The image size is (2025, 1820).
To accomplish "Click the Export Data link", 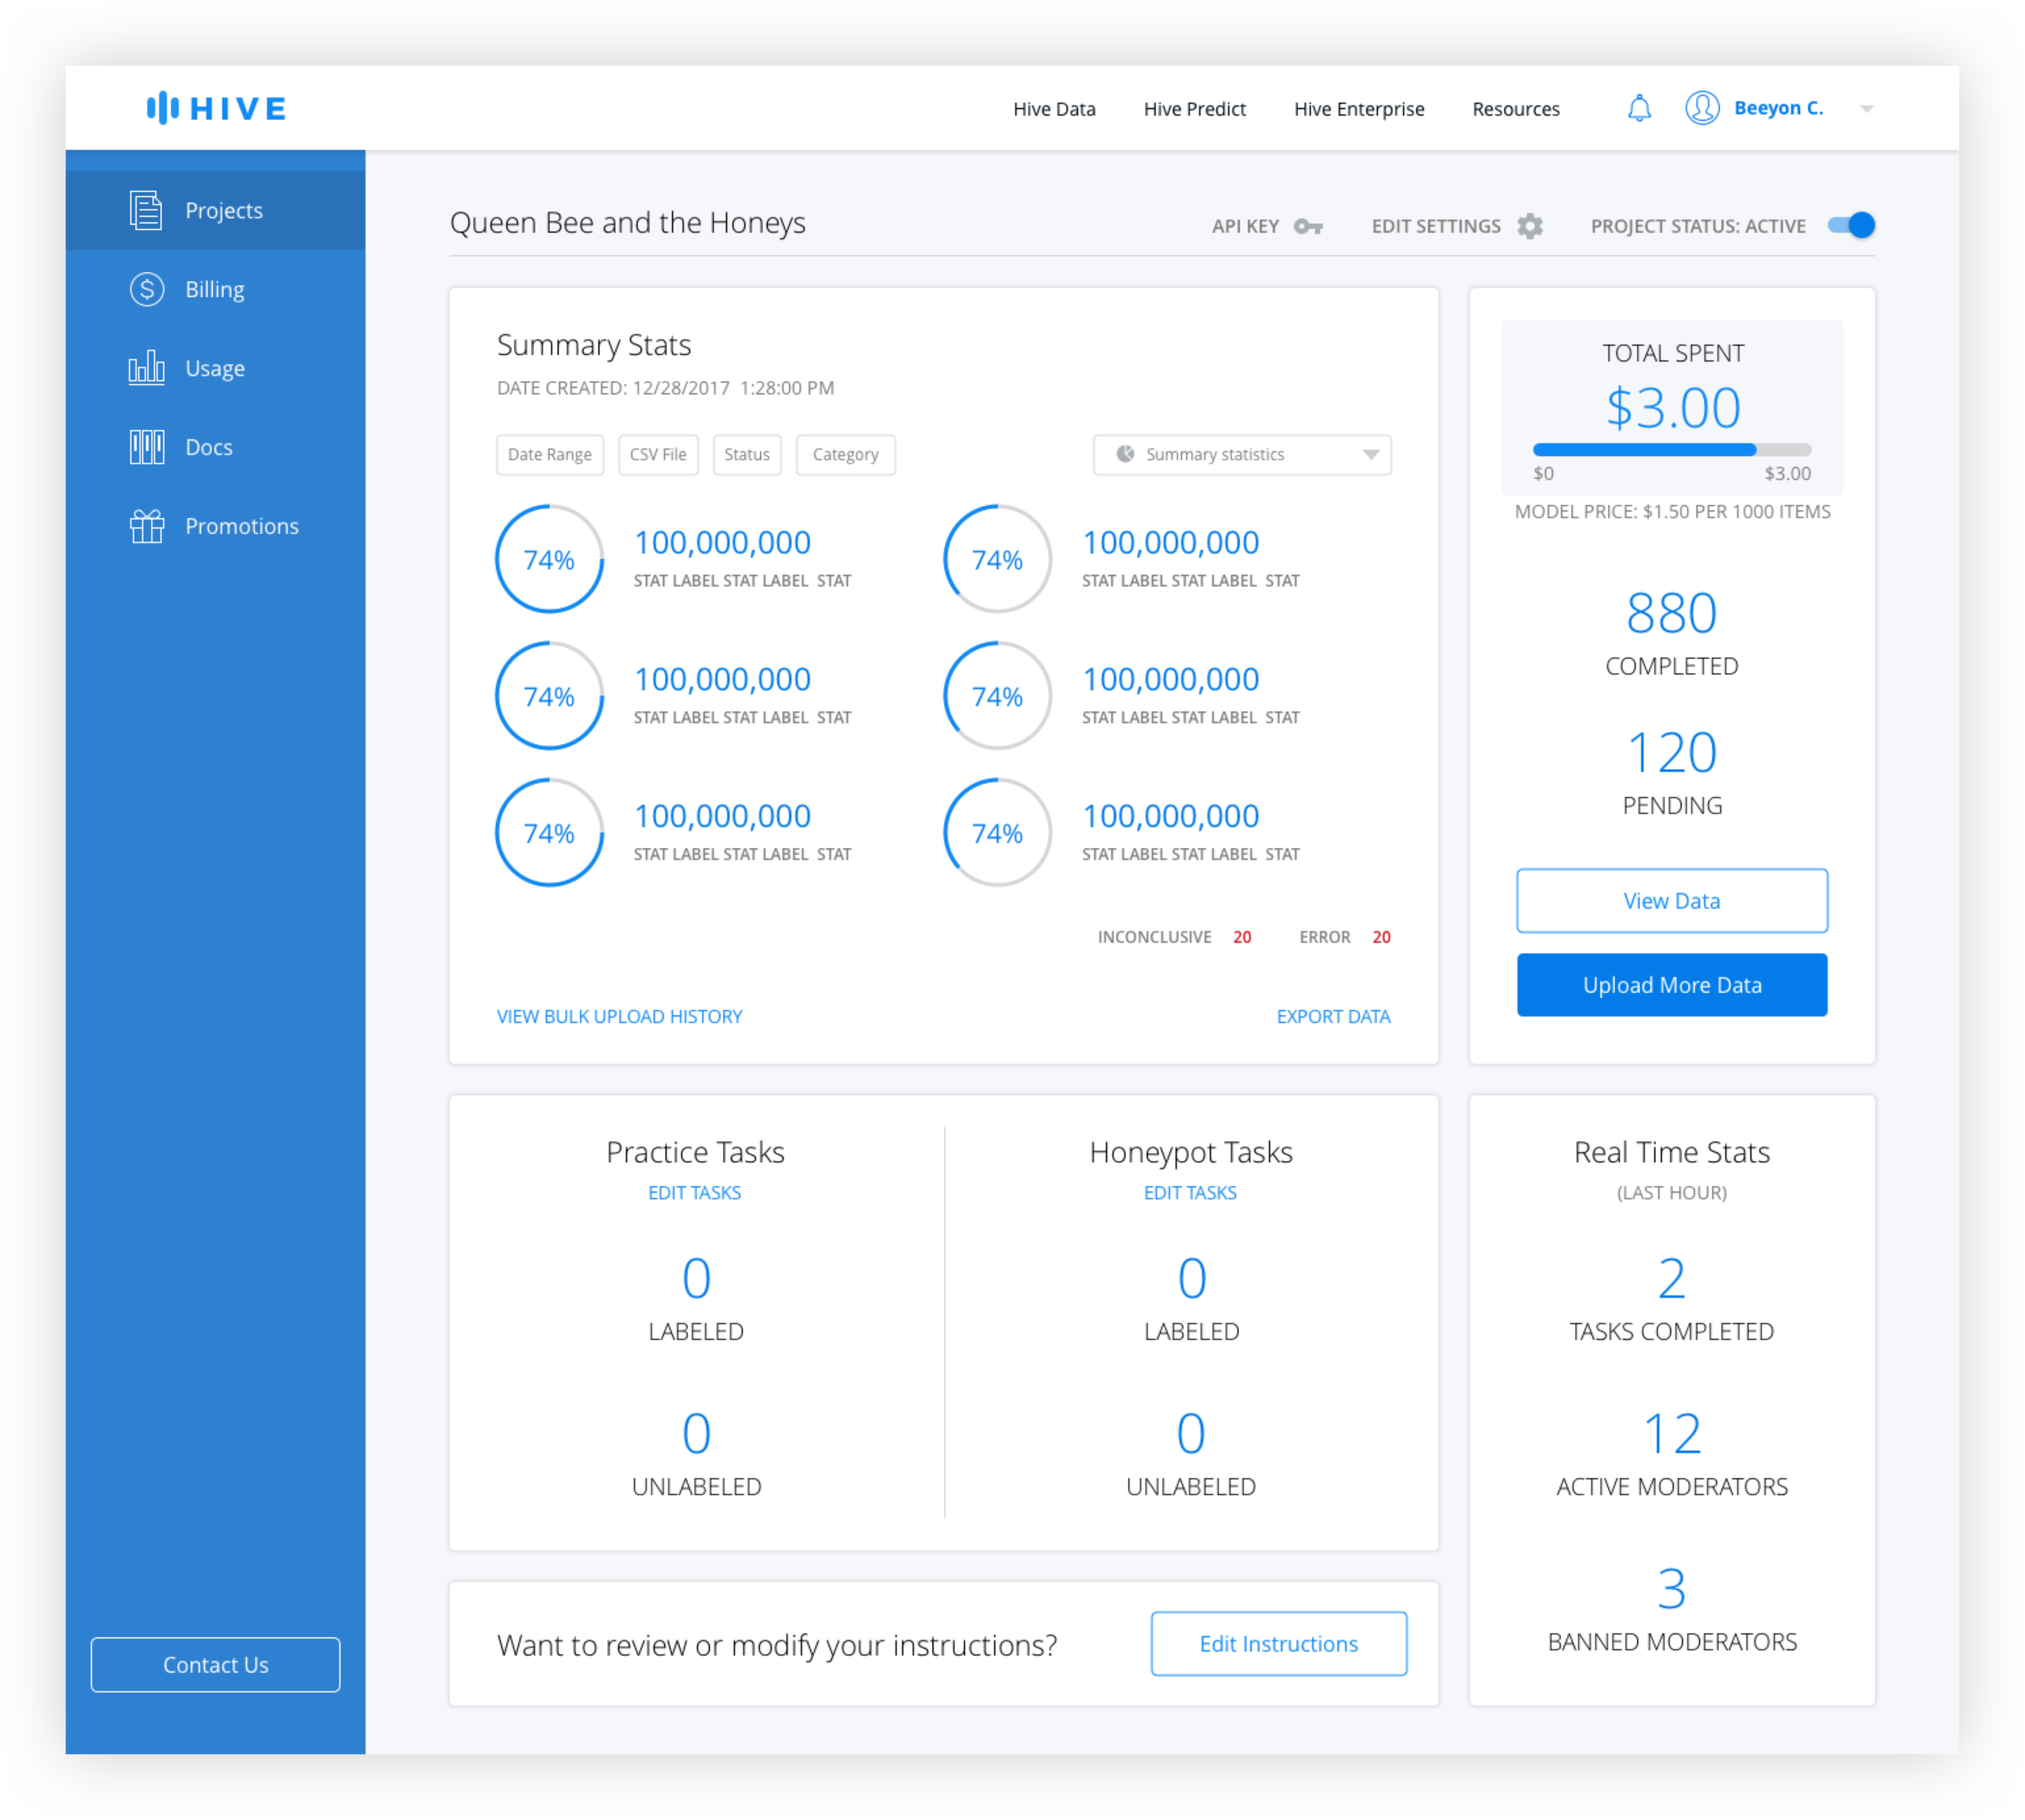I will click(1333, 1016).
